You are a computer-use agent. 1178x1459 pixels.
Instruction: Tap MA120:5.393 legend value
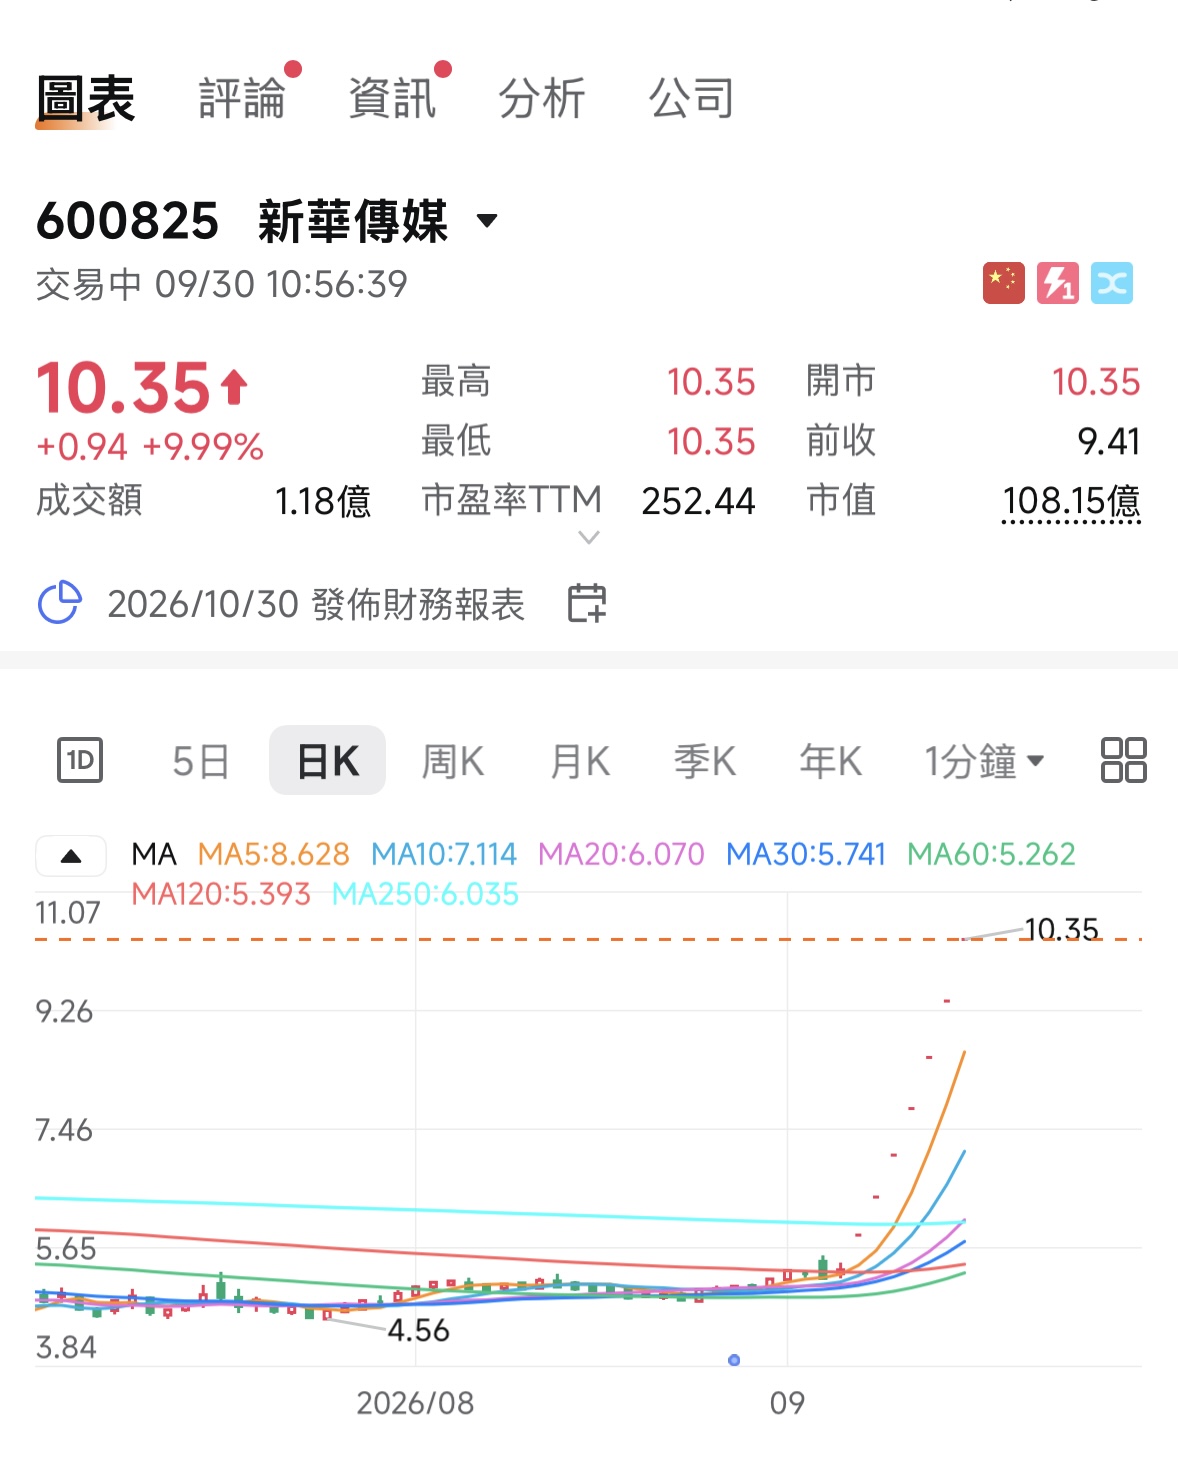tap(221, 894)
